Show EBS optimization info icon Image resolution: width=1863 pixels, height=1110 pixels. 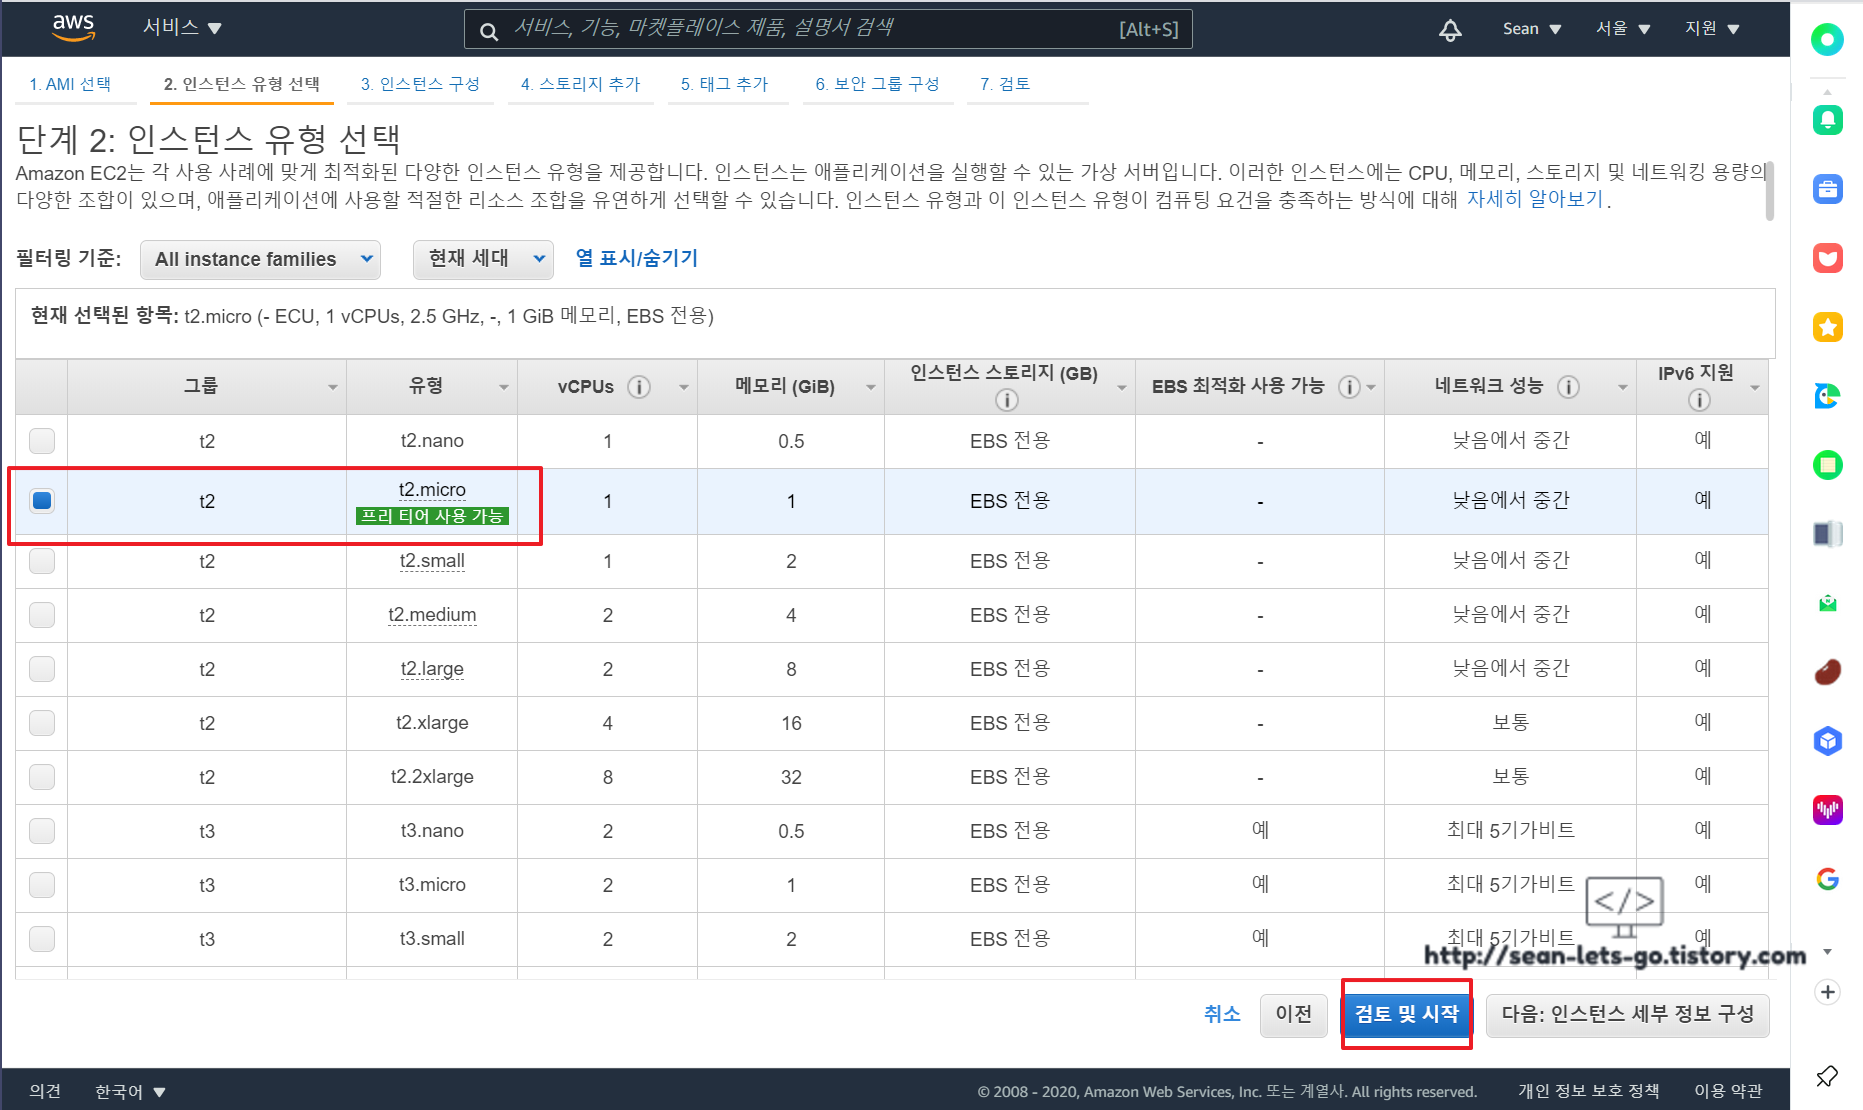tap(1349, 387)
